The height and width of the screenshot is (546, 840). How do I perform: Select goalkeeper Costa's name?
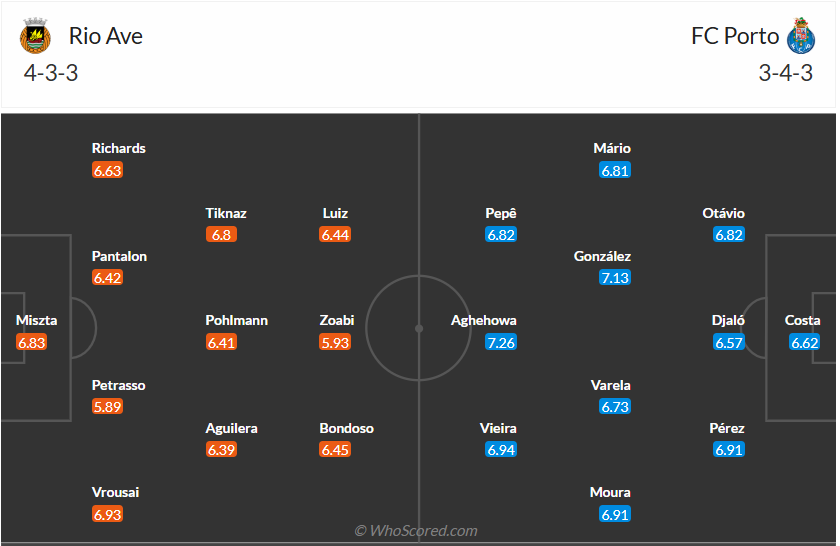[803, 320]
